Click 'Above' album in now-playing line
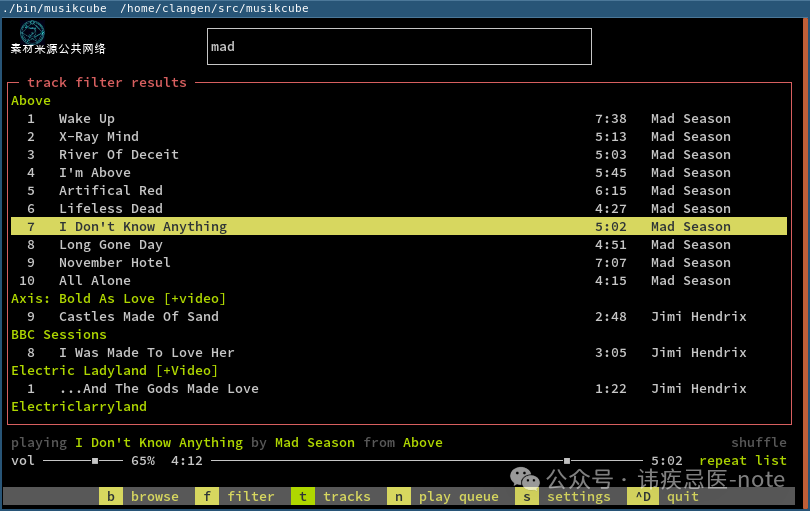The height and width of the screenshot is (511, 810). pyautogui.click(x=423, y=443)
